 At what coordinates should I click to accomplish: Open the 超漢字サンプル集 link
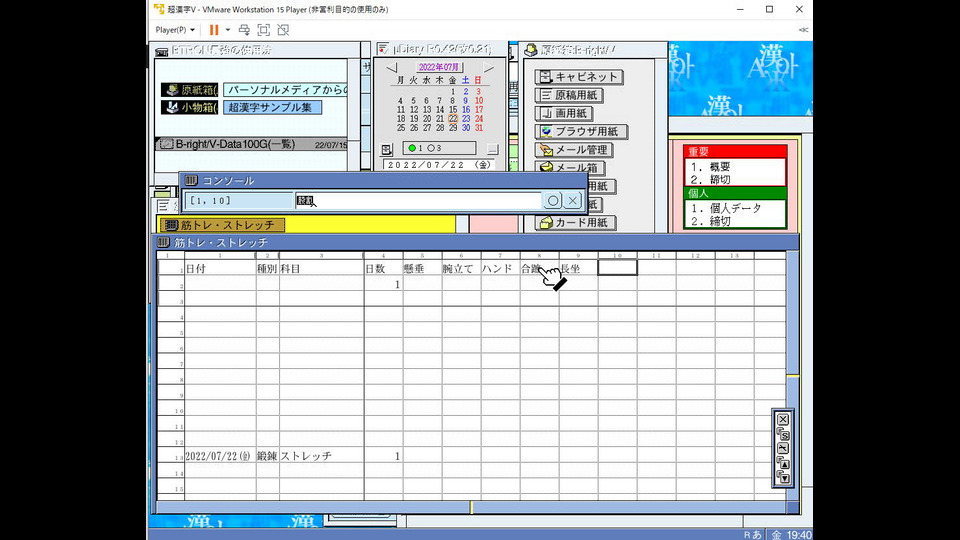pos(272,107)
